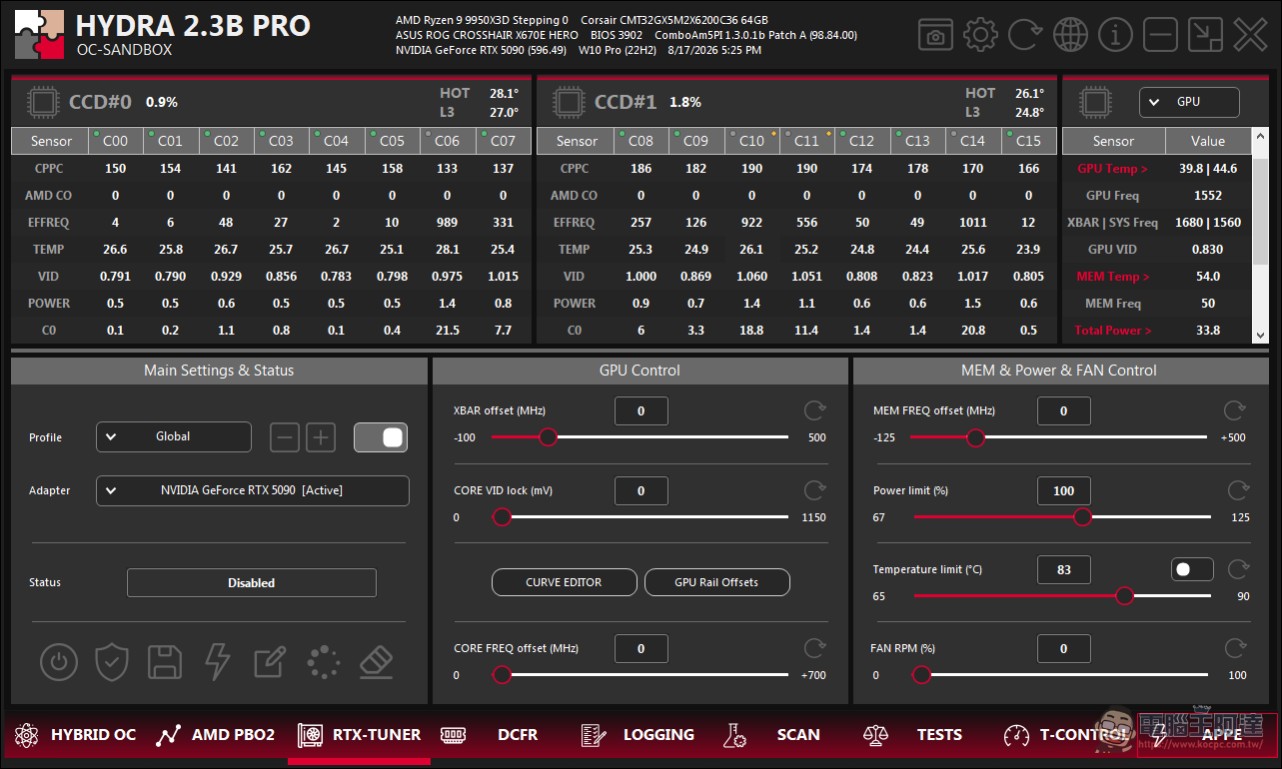Click the Temperature limit slider handle
The width and height of the screenshot is (1282, 769).
[x=1125, y=596]
